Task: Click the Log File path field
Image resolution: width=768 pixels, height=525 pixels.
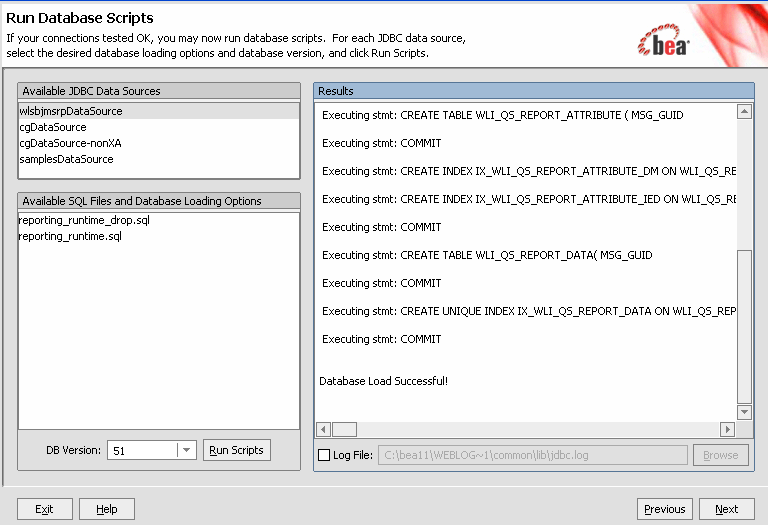Action: point(533,455)
